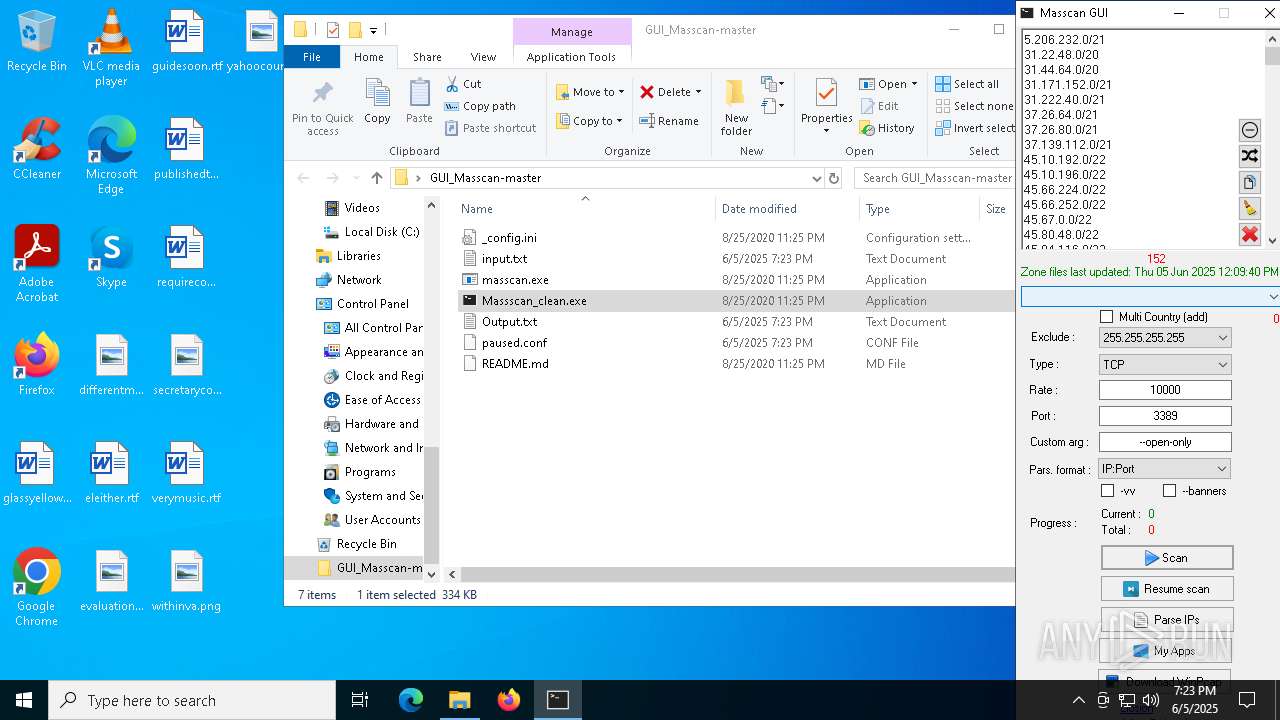Switch to the Share ribbon tab
Image resolution: width=1280 pixels, height=720 pixels.
tap(427, 57)
